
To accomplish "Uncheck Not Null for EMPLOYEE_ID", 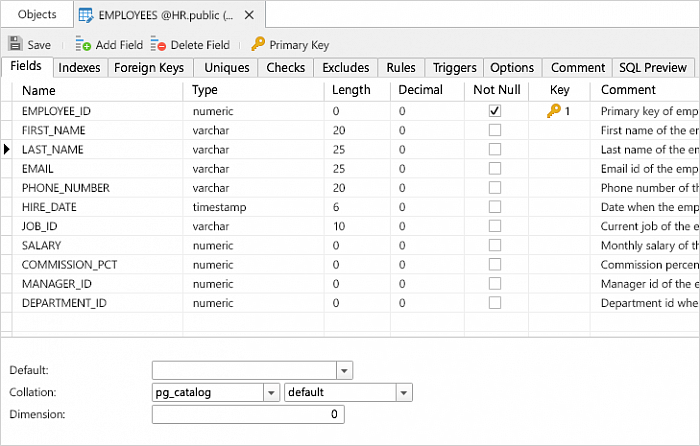I will [x=495, y=111].
